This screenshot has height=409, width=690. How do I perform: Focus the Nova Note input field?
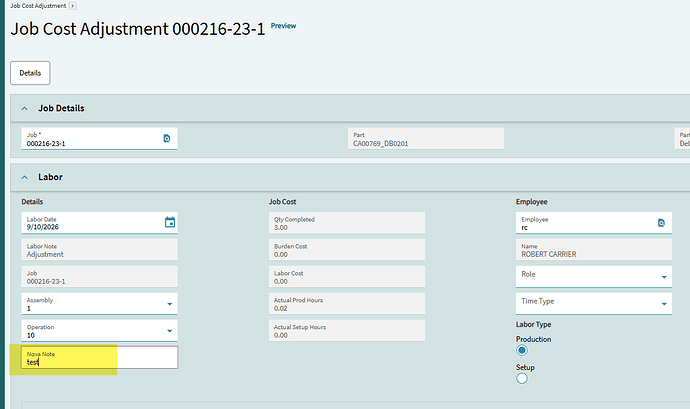coord(99,357)
